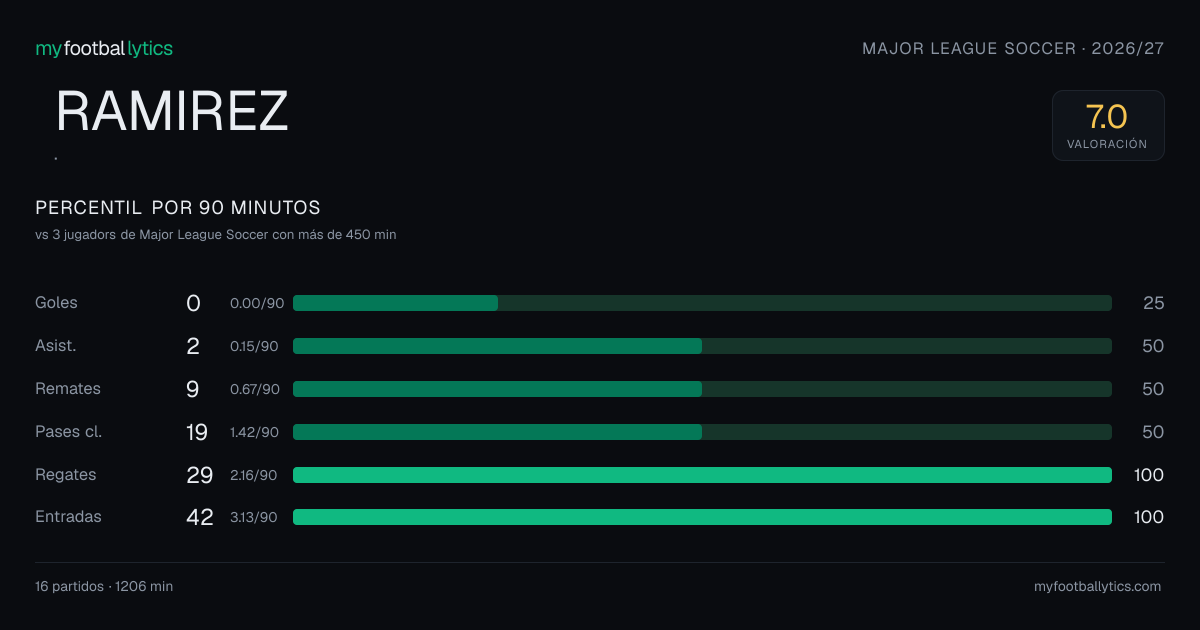Click the Major League Soccer 2026/27 header
The height and width of the screenshot is (630, 1200).
1013,49
